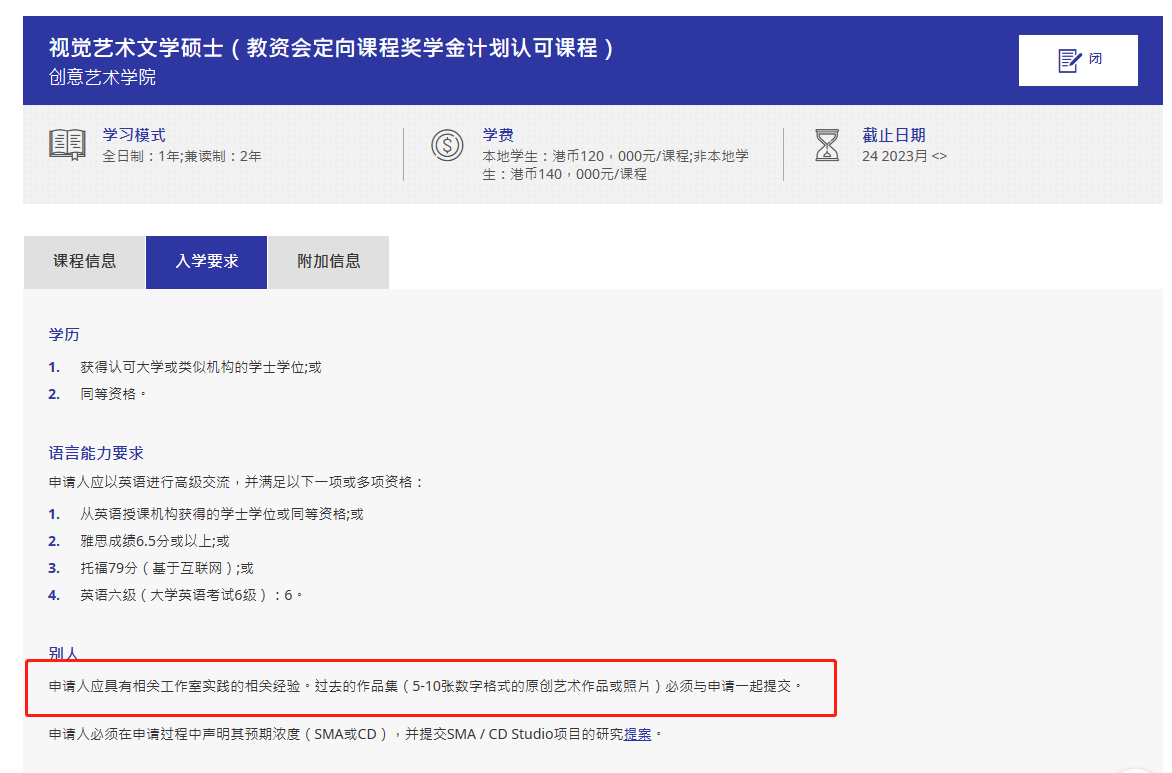The image size is (1172, 773).
Task: Click the 语言能力要求 section heading
Action: (96, 453)
